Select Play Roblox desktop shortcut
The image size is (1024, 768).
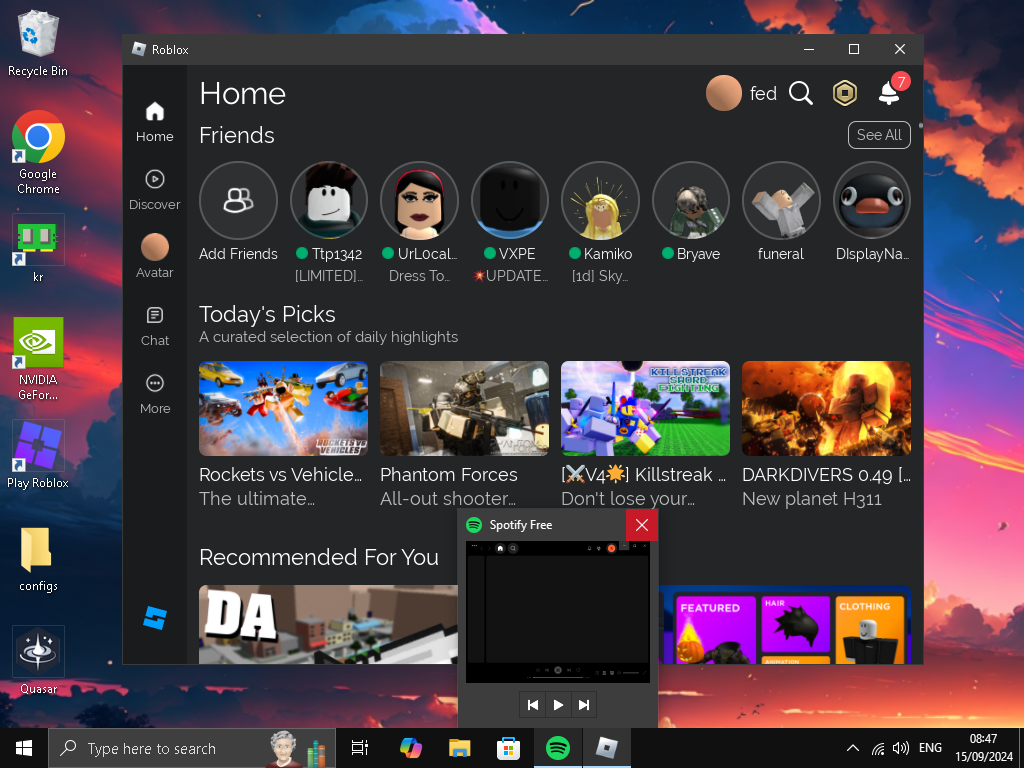38,455
